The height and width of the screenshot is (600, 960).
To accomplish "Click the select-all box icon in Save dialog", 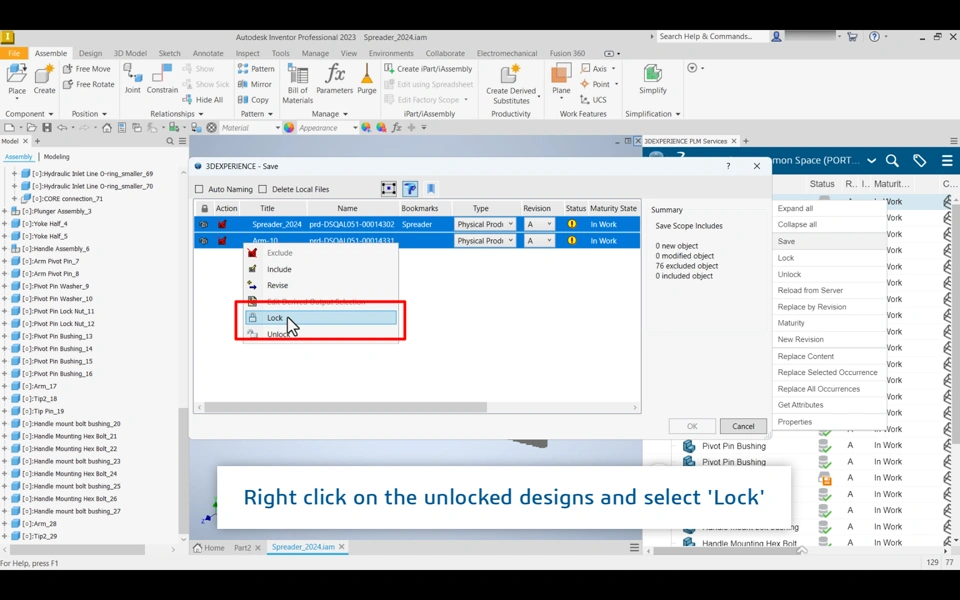I will pos(389,189).
